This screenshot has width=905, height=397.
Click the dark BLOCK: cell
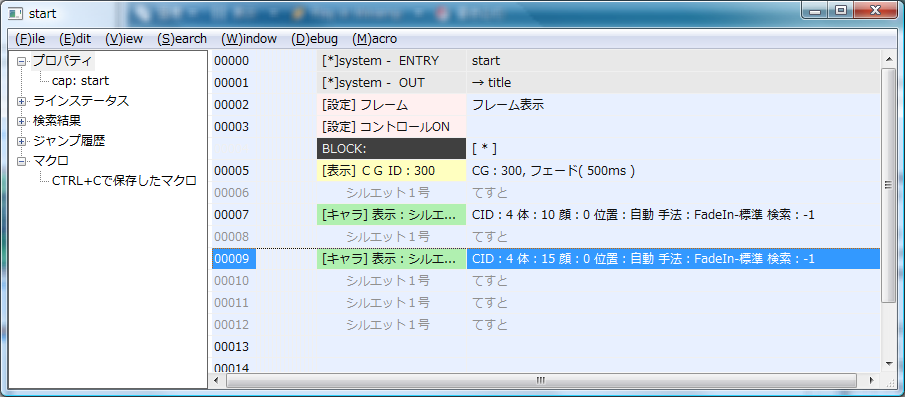(x=391, y=149)
